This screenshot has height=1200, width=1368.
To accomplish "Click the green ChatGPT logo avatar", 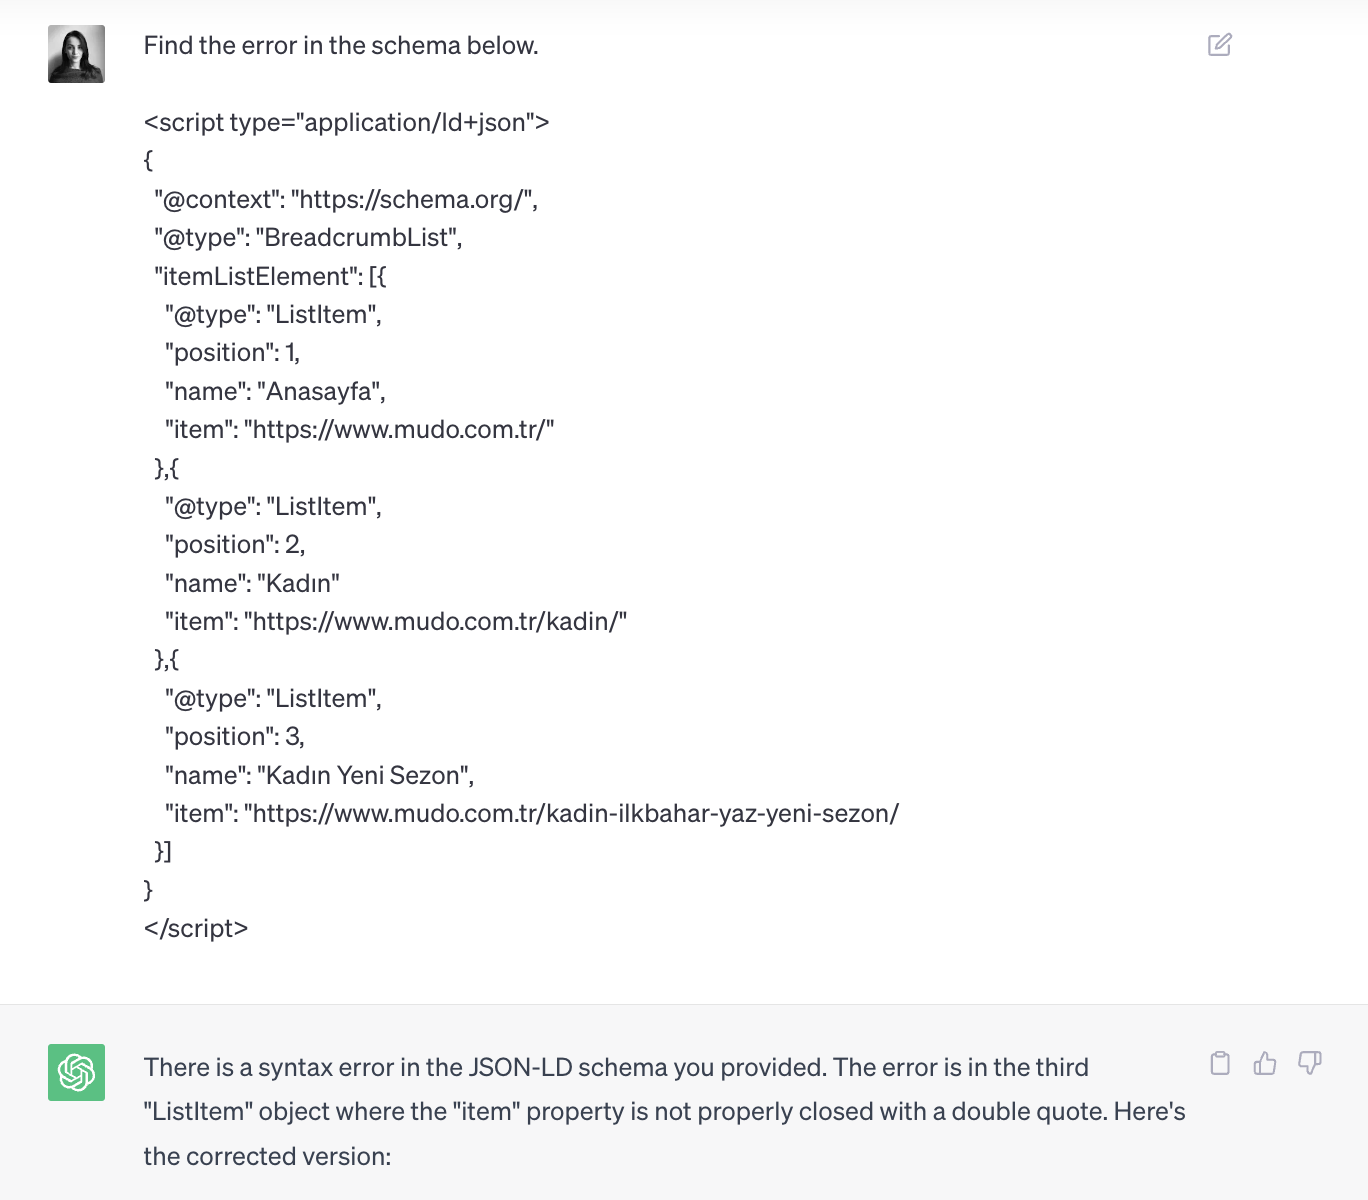I will coord(76,1072).
